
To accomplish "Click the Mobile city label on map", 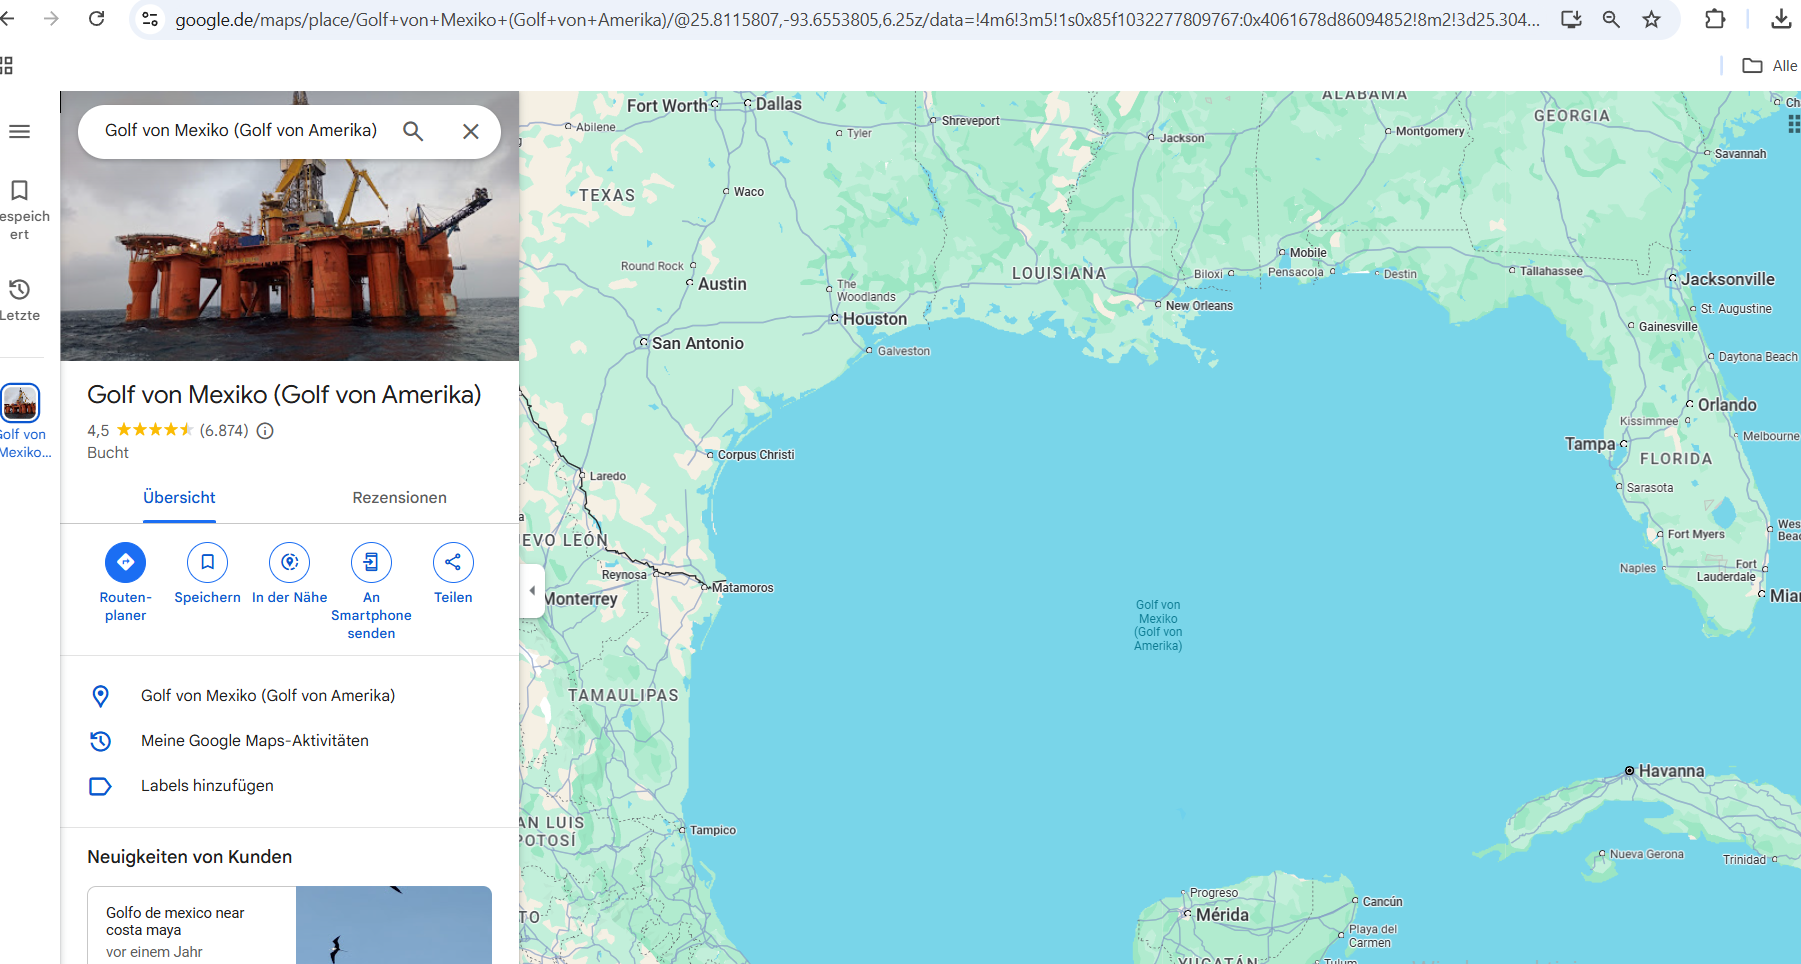I will (1308, 253).
